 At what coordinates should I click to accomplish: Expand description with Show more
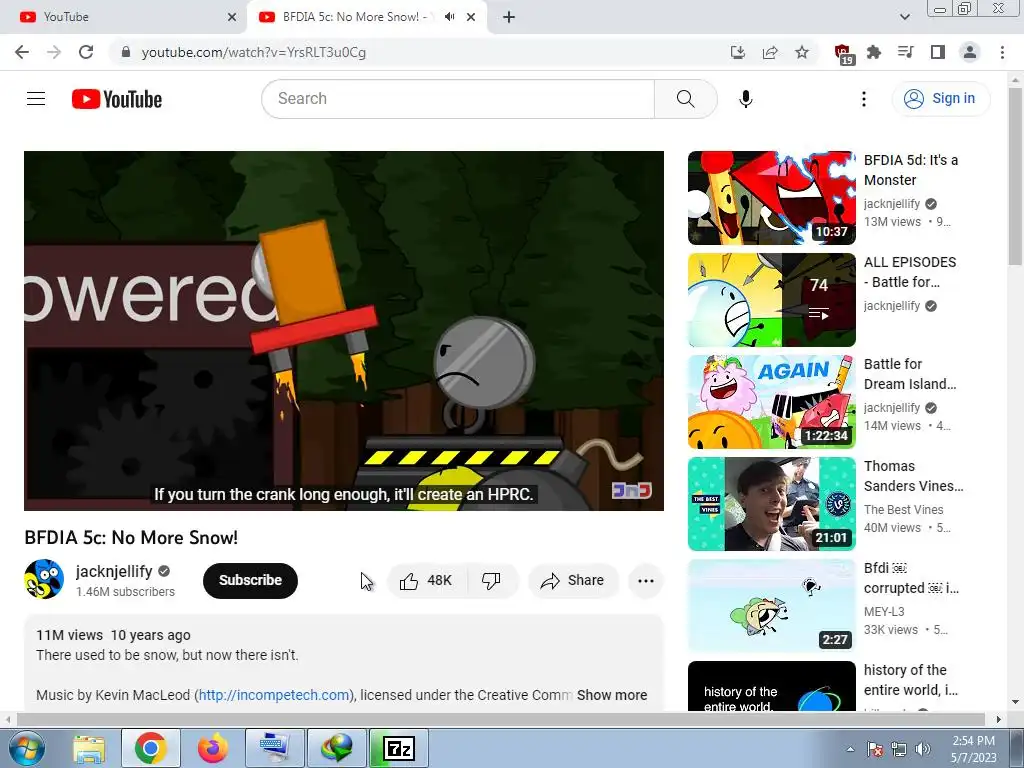click(612, 695)
